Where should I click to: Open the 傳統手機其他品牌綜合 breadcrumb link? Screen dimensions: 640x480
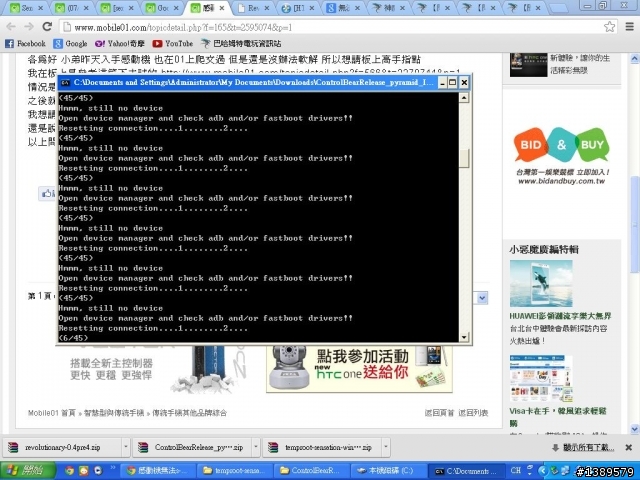(189, 413)
